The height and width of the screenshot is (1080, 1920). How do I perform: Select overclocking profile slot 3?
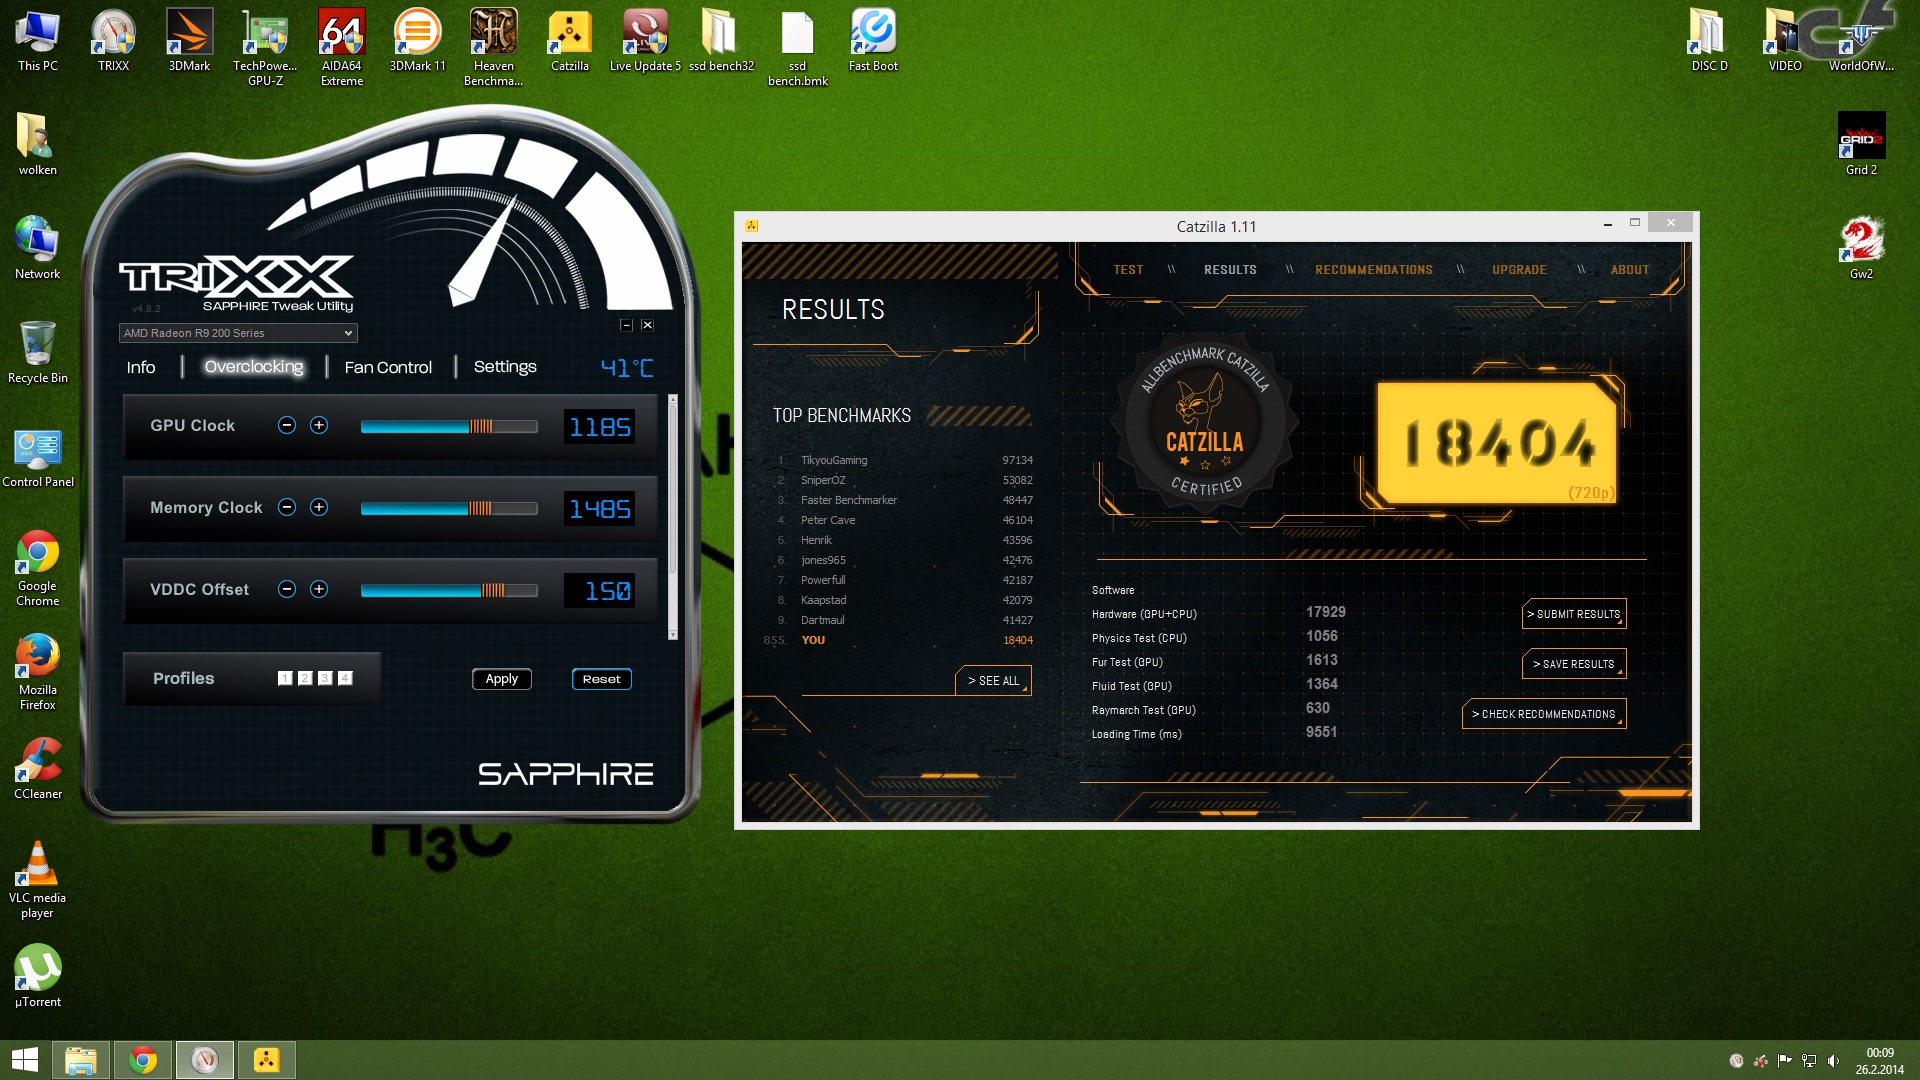[325, 678]
